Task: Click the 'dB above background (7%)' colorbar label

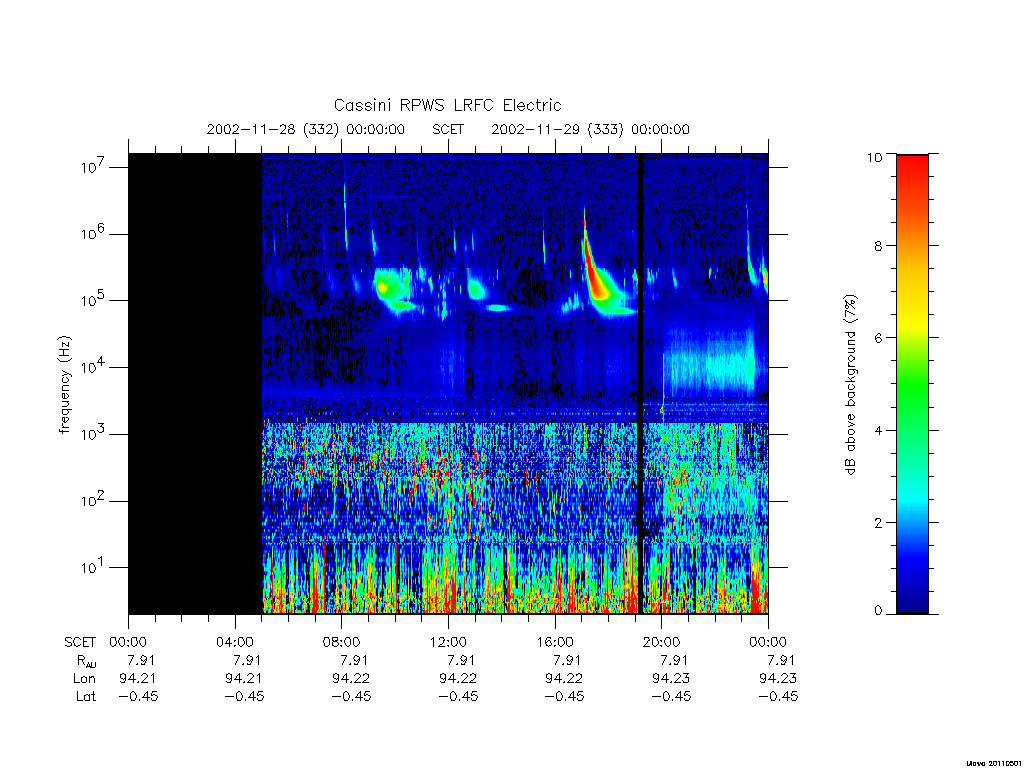Action: point(850,385)
